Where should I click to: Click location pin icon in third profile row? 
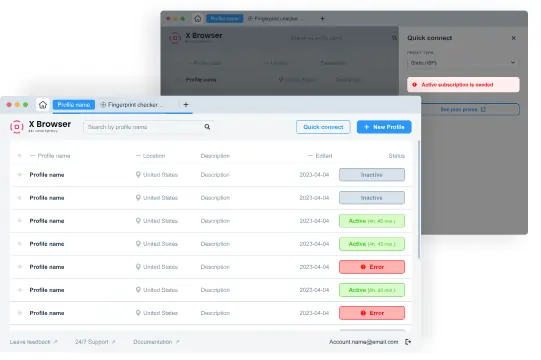pyautogui.click(x=138, y=221)
